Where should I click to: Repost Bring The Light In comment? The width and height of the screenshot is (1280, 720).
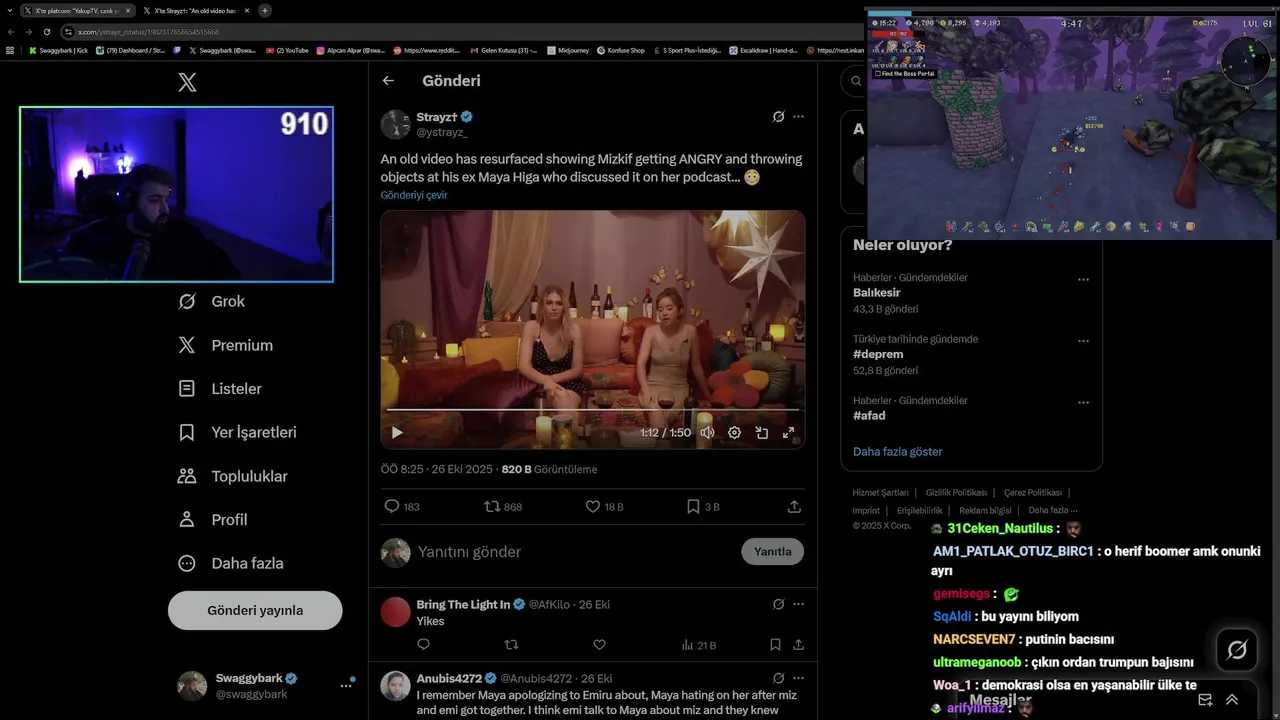(x=511, y=645)
